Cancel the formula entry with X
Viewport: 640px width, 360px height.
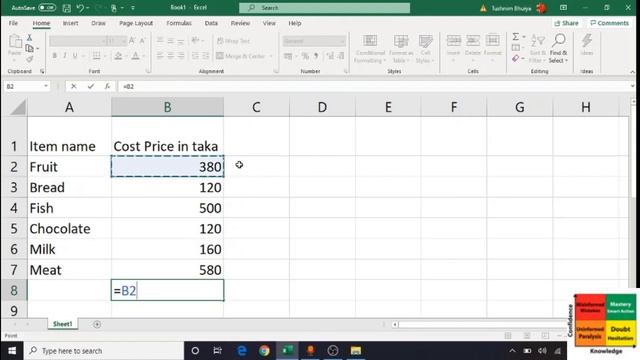pyautogui.click(x=73, y=86)
